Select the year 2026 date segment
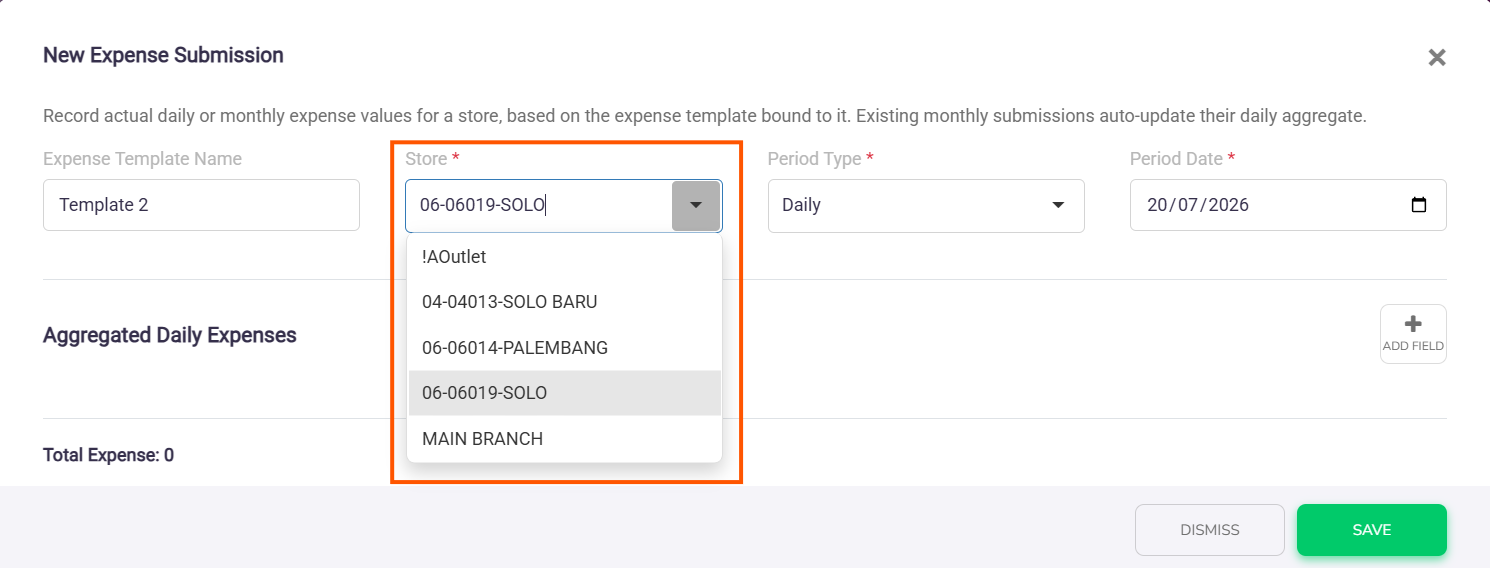Viewport: 1490px width, 568px height. (1226, 205)
